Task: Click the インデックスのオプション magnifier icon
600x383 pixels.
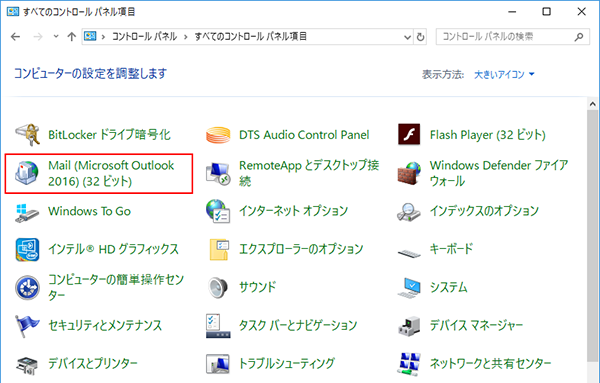Action: click(409, 212)
